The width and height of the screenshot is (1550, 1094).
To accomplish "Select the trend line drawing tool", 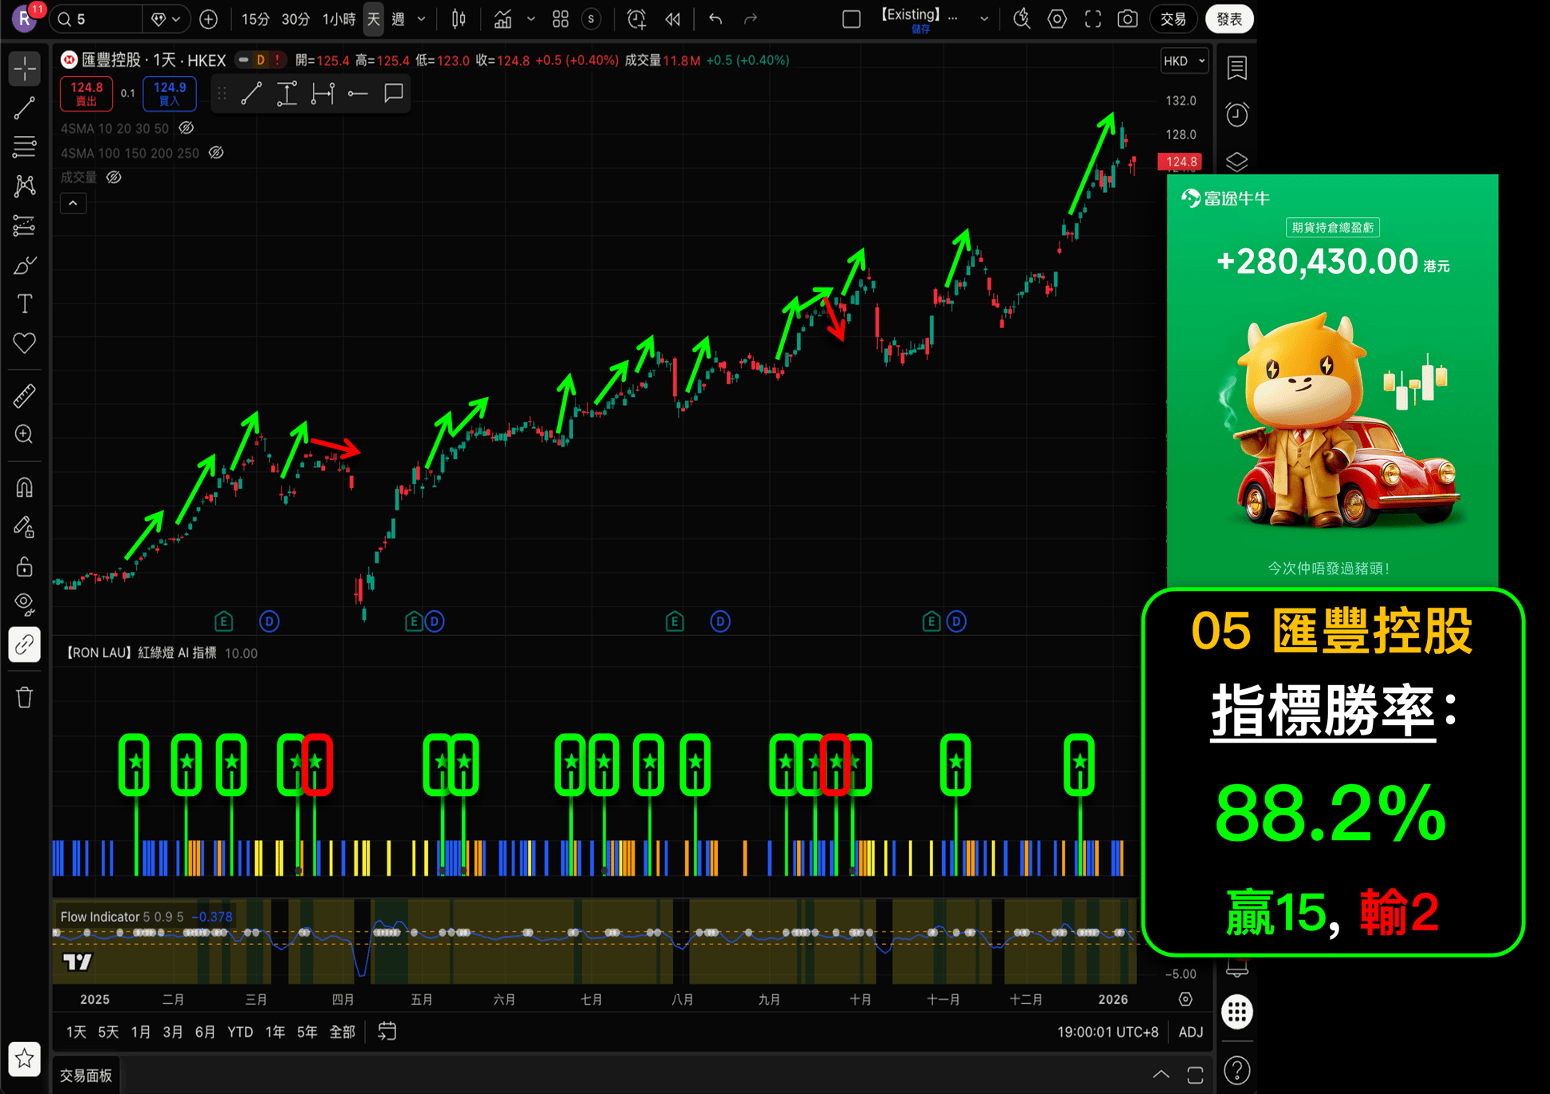I will [24, 109].
